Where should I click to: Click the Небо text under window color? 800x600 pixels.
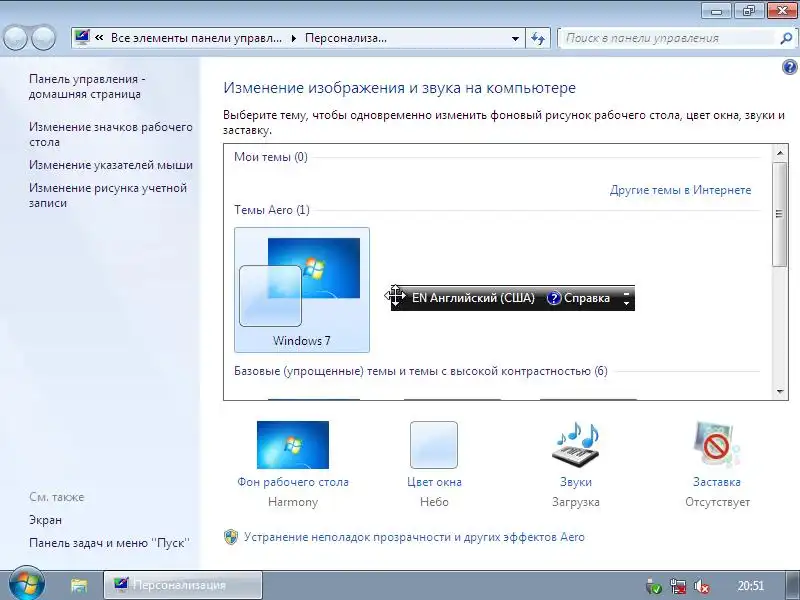(434, 502)
